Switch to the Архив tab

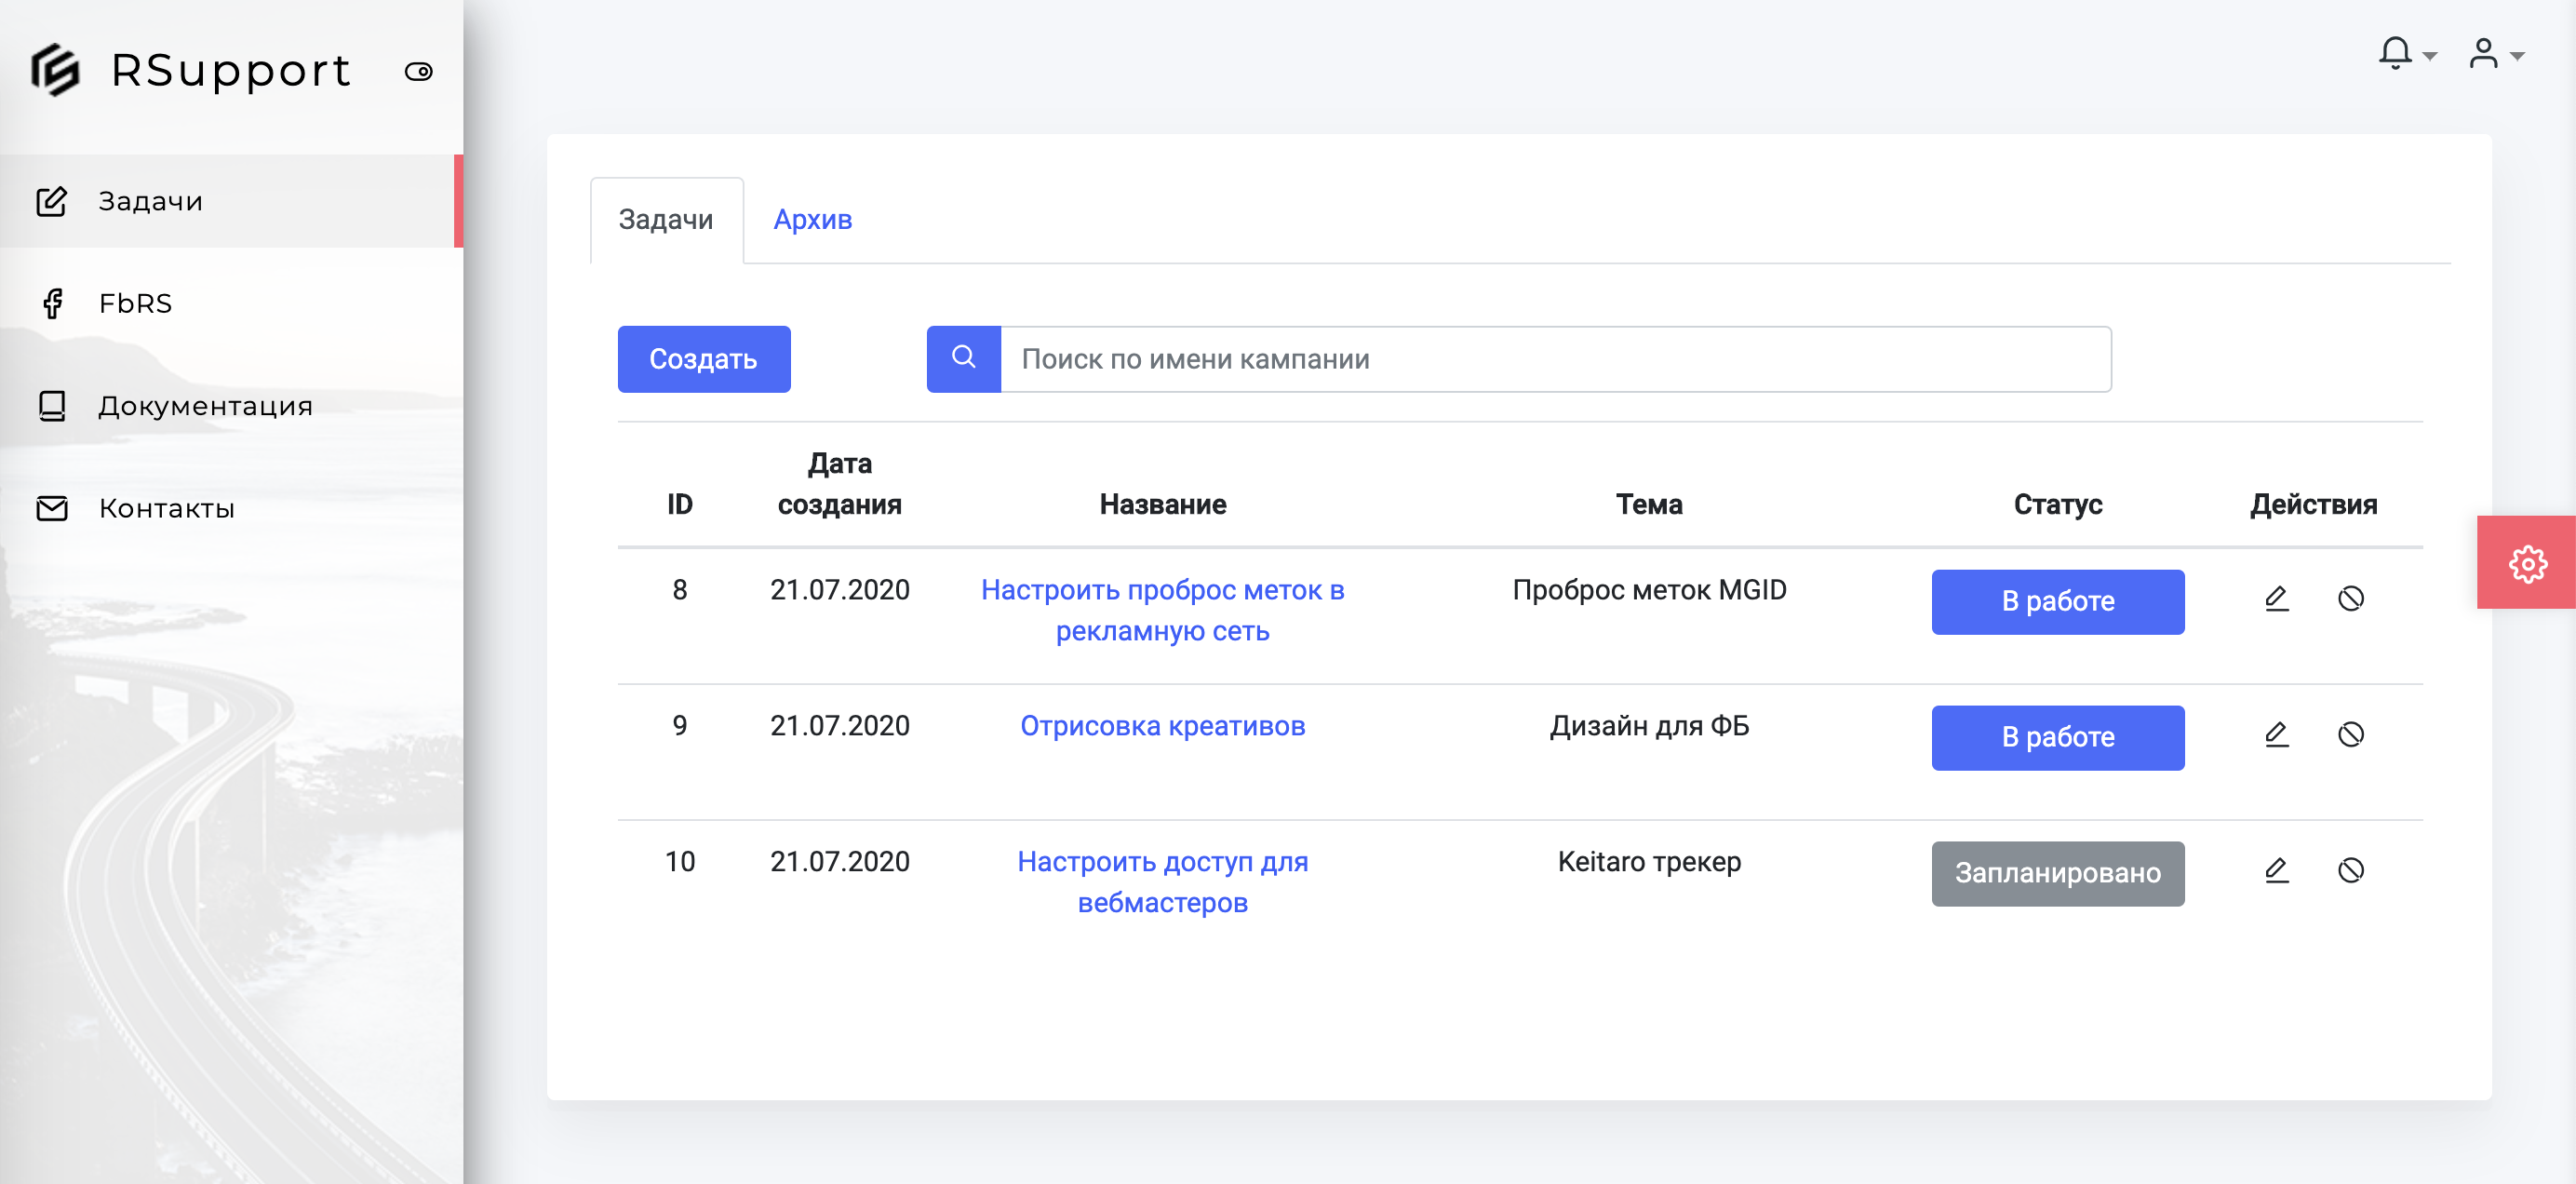coord(812,220)
